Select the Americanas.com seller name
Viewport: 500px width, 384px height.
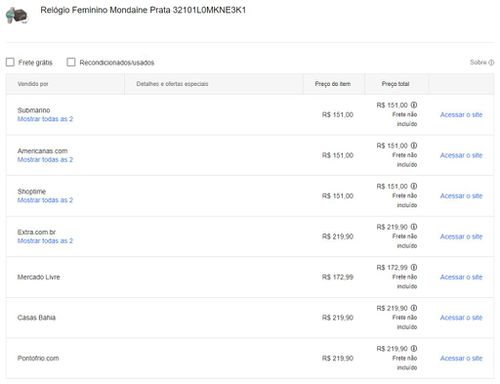click(x=42, y=151)
